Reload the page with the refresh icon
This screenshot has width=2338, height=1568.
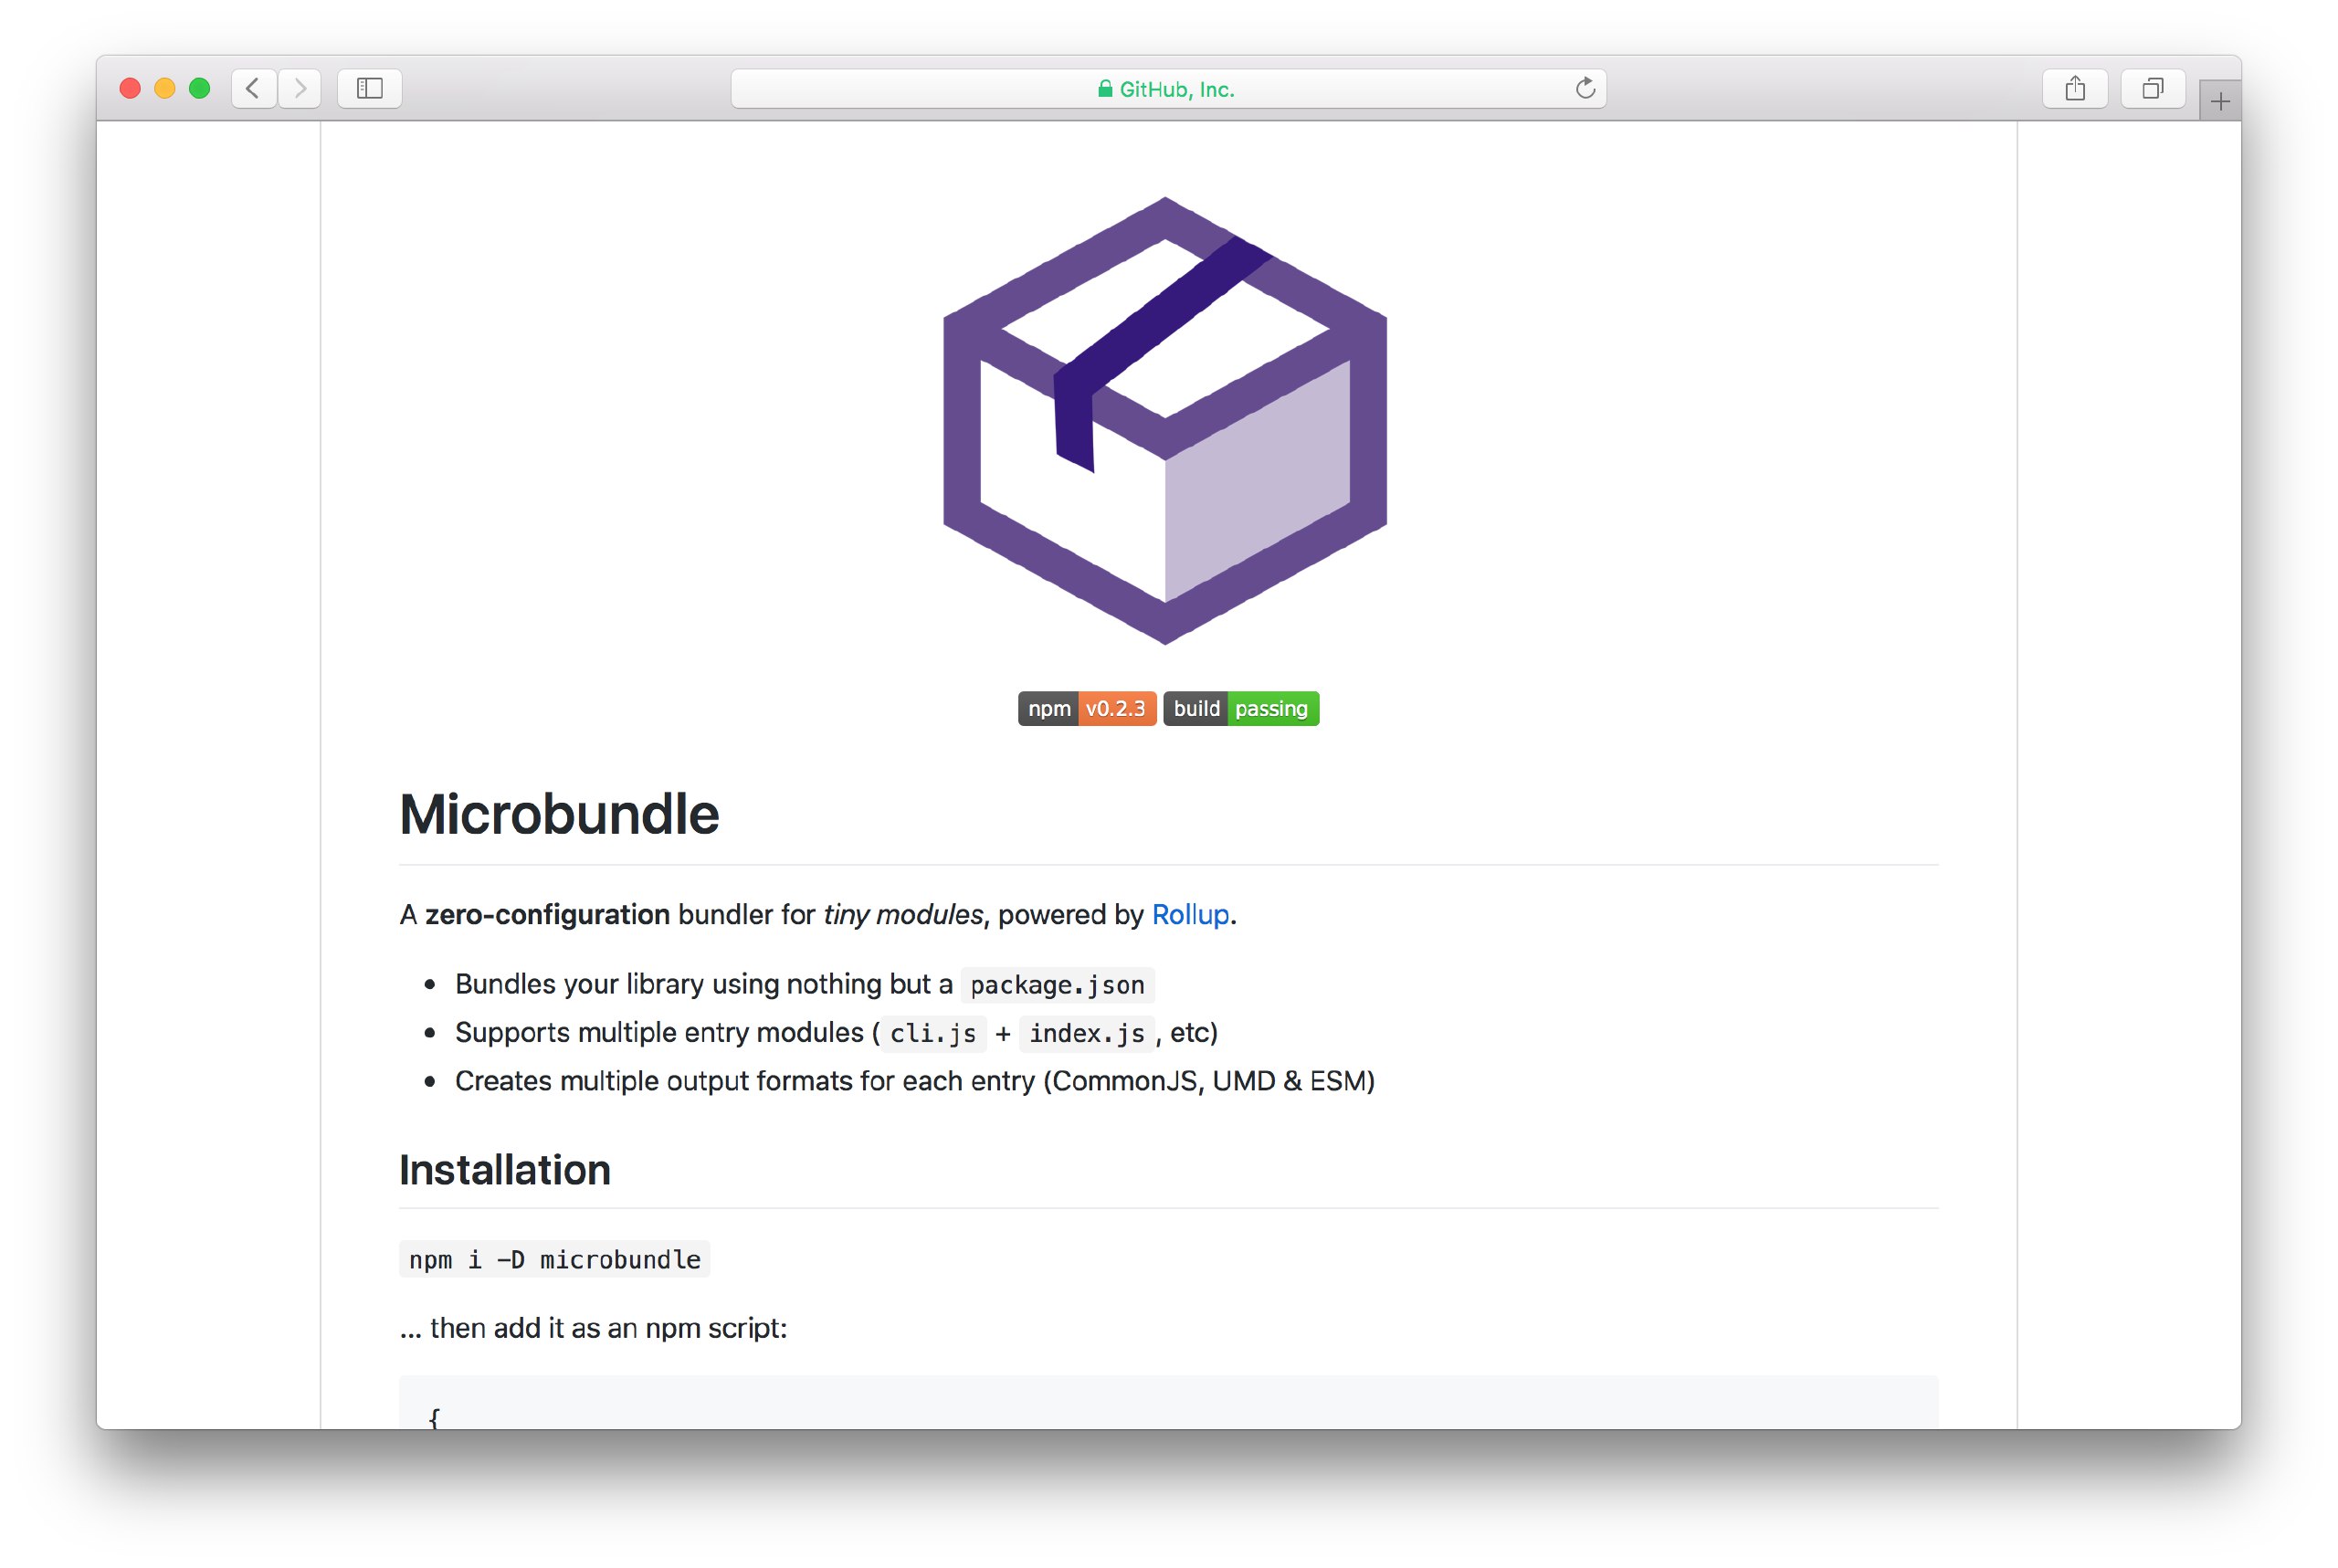coord(1585,88)
